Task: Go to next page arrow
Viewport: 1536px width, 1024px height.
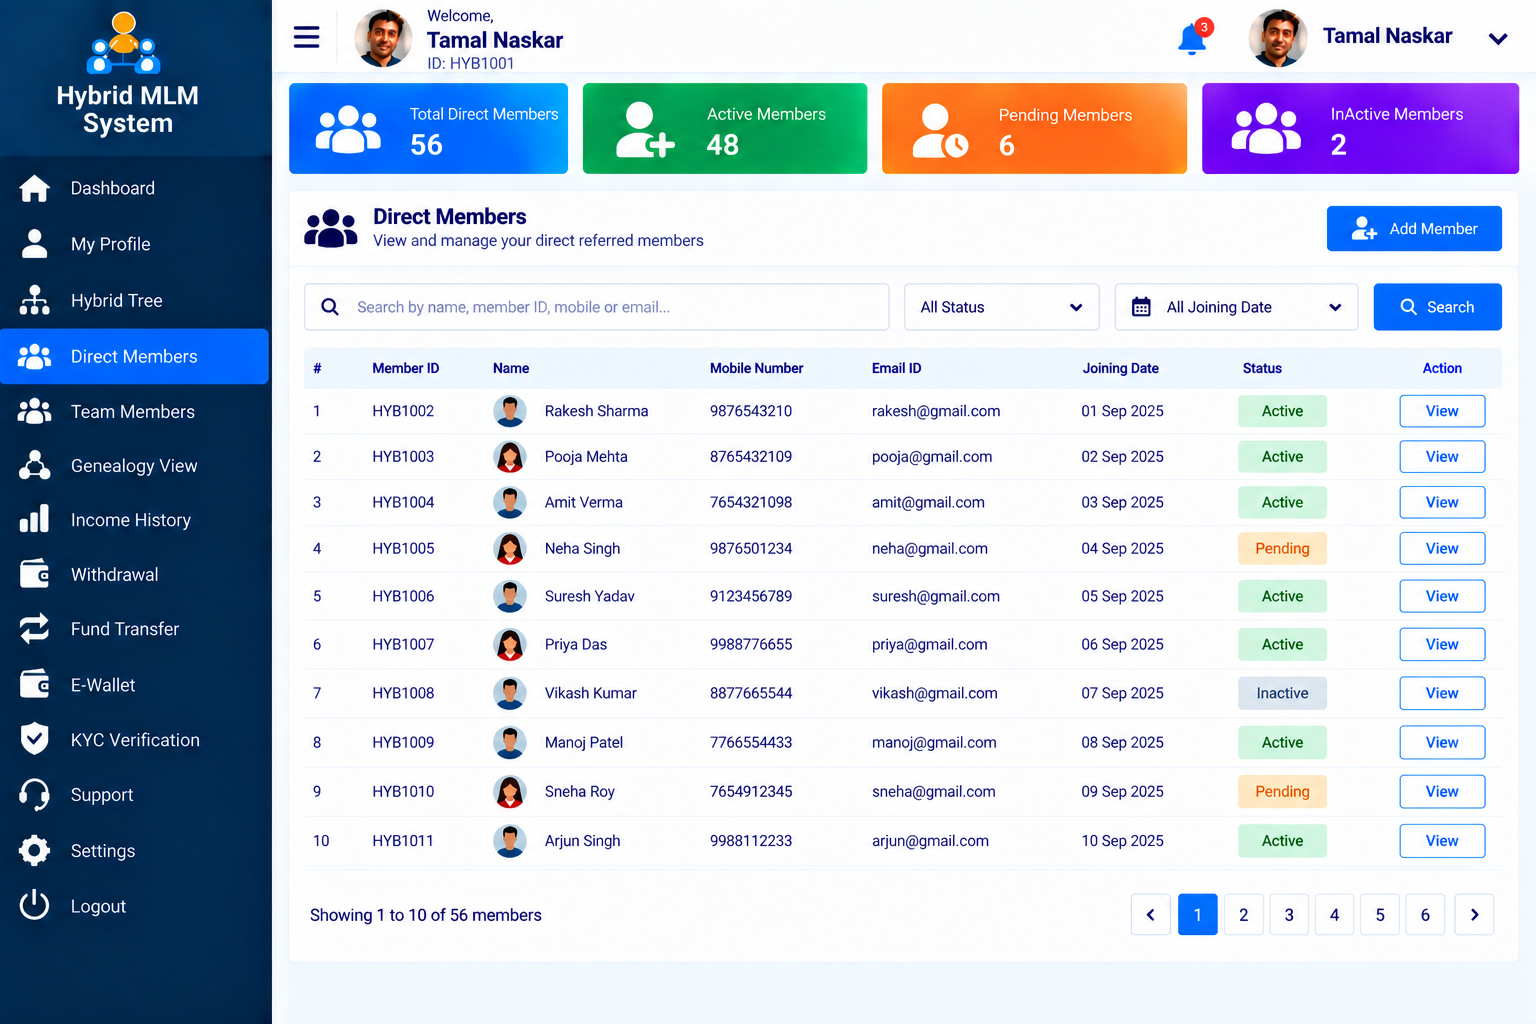Action: [1474, 915]
